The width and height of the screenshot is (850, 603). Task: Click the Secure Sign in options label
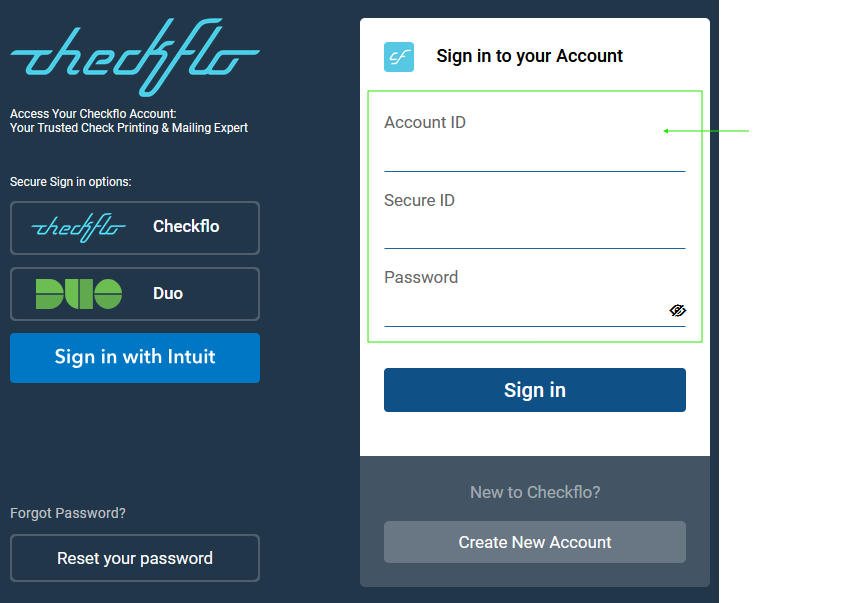70,182
